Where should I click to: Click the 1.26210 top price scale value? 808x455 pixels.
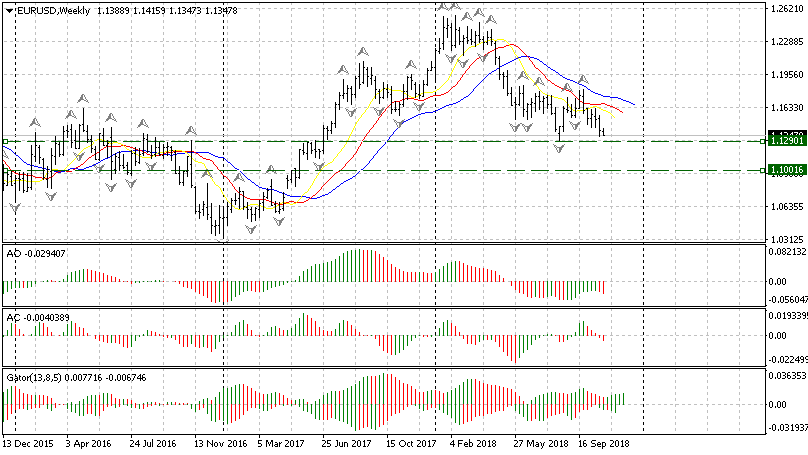[x=787, y=9]
